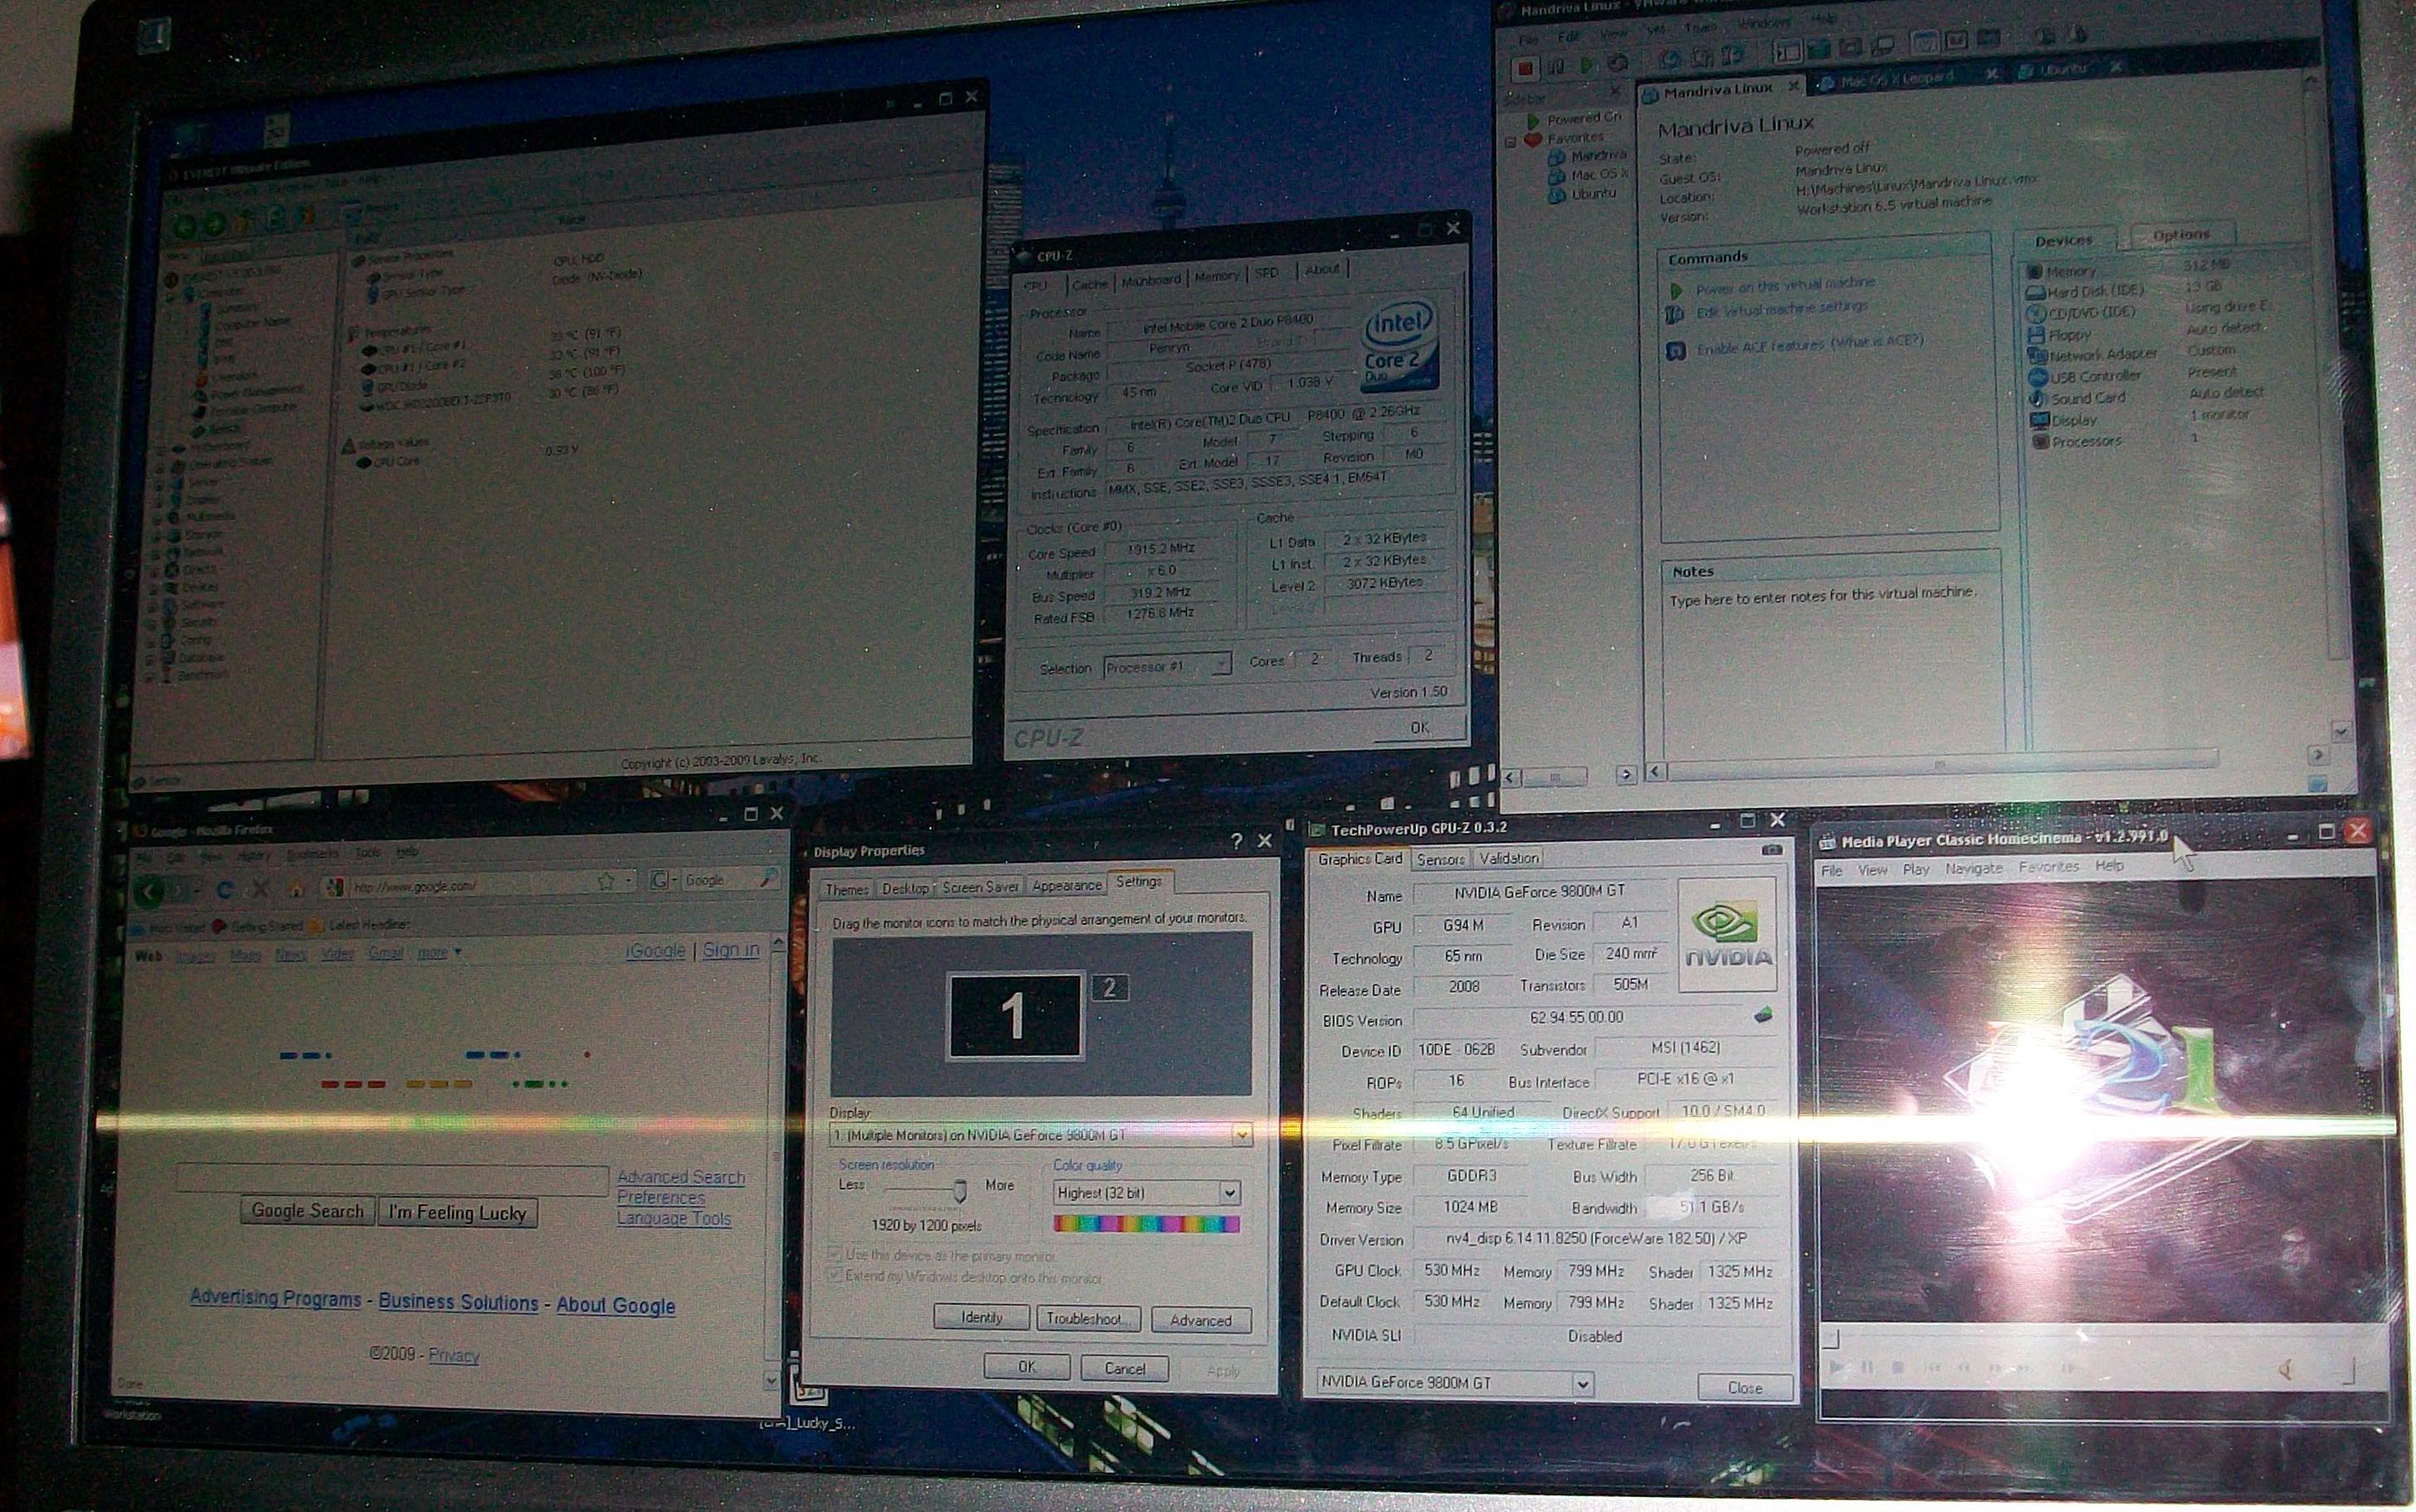Open the Display monitor dropdown in Display Properties

coord(1241,1134)
